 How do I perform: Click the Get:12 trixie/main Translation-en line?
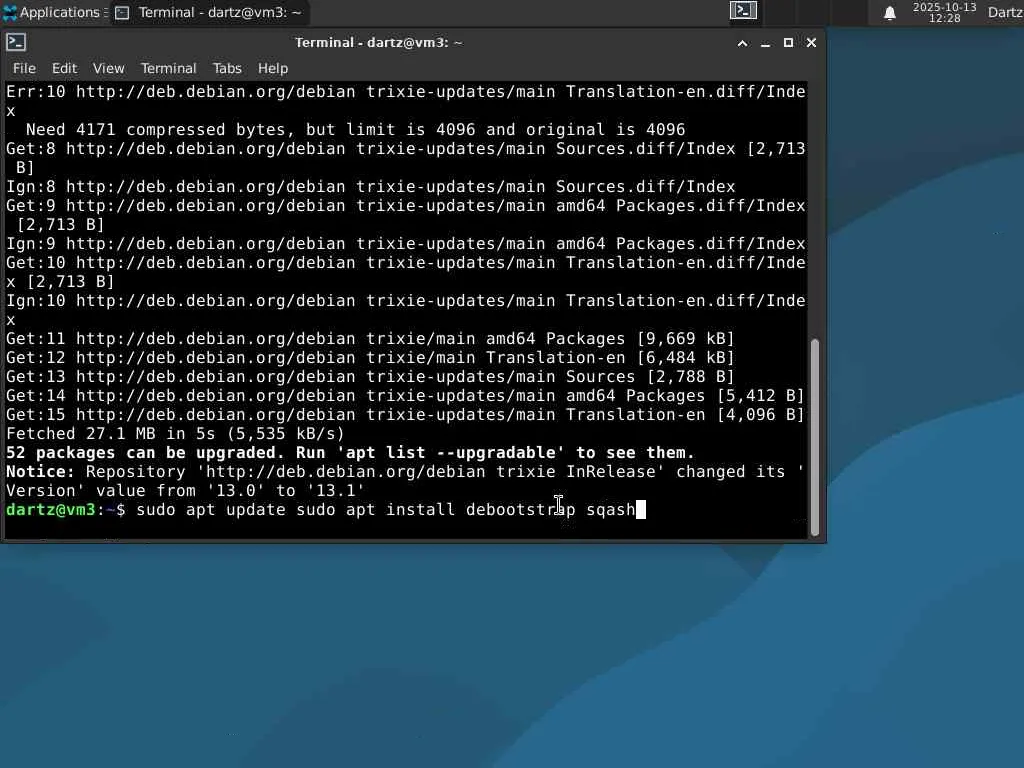(x=370, y=358)
